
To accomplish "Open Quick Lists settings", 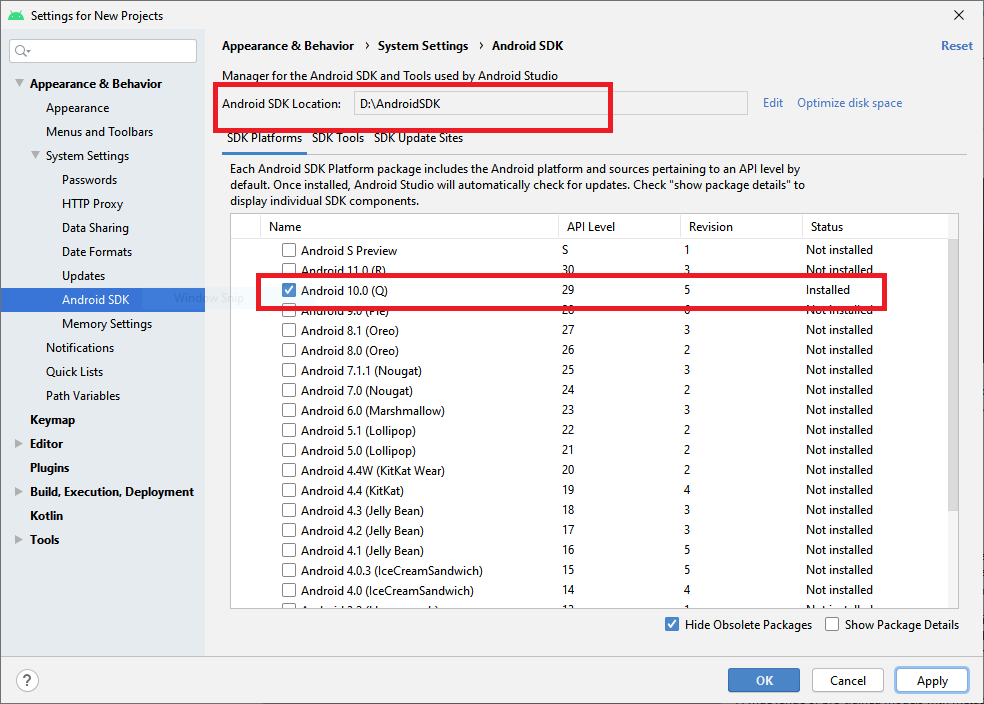I will coord(74,371).
